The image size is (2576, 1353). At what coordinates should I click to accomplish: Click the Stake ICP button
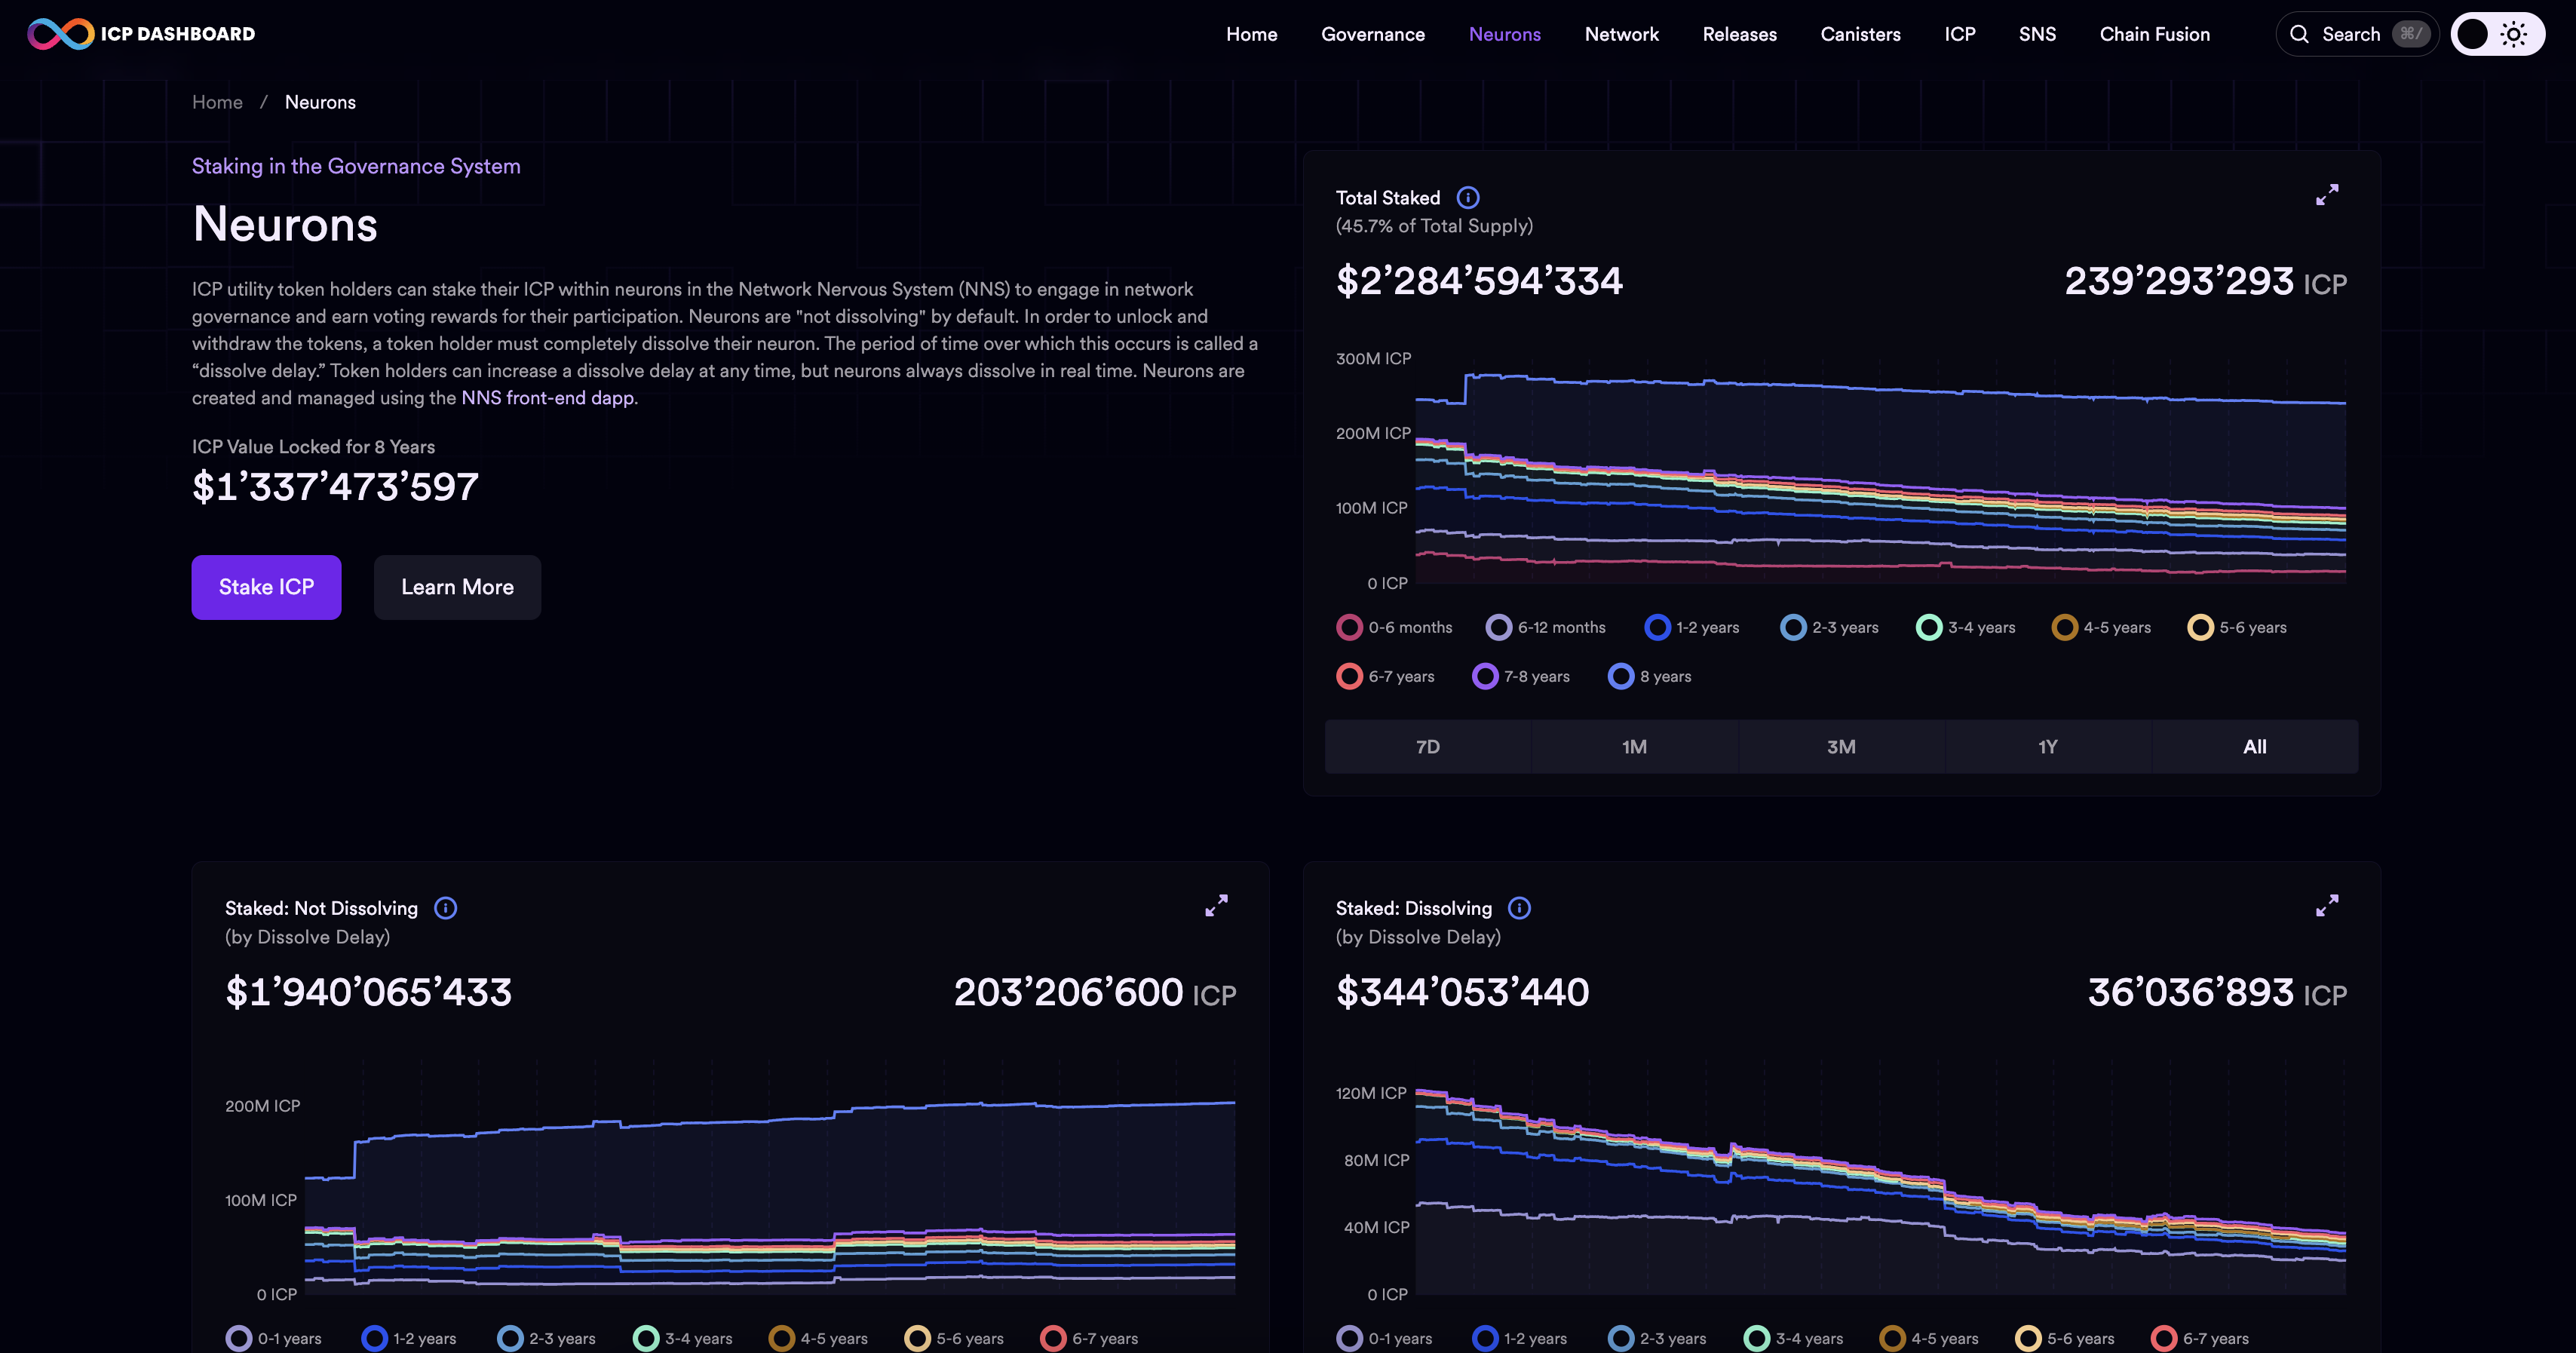[x=266, y=587]
